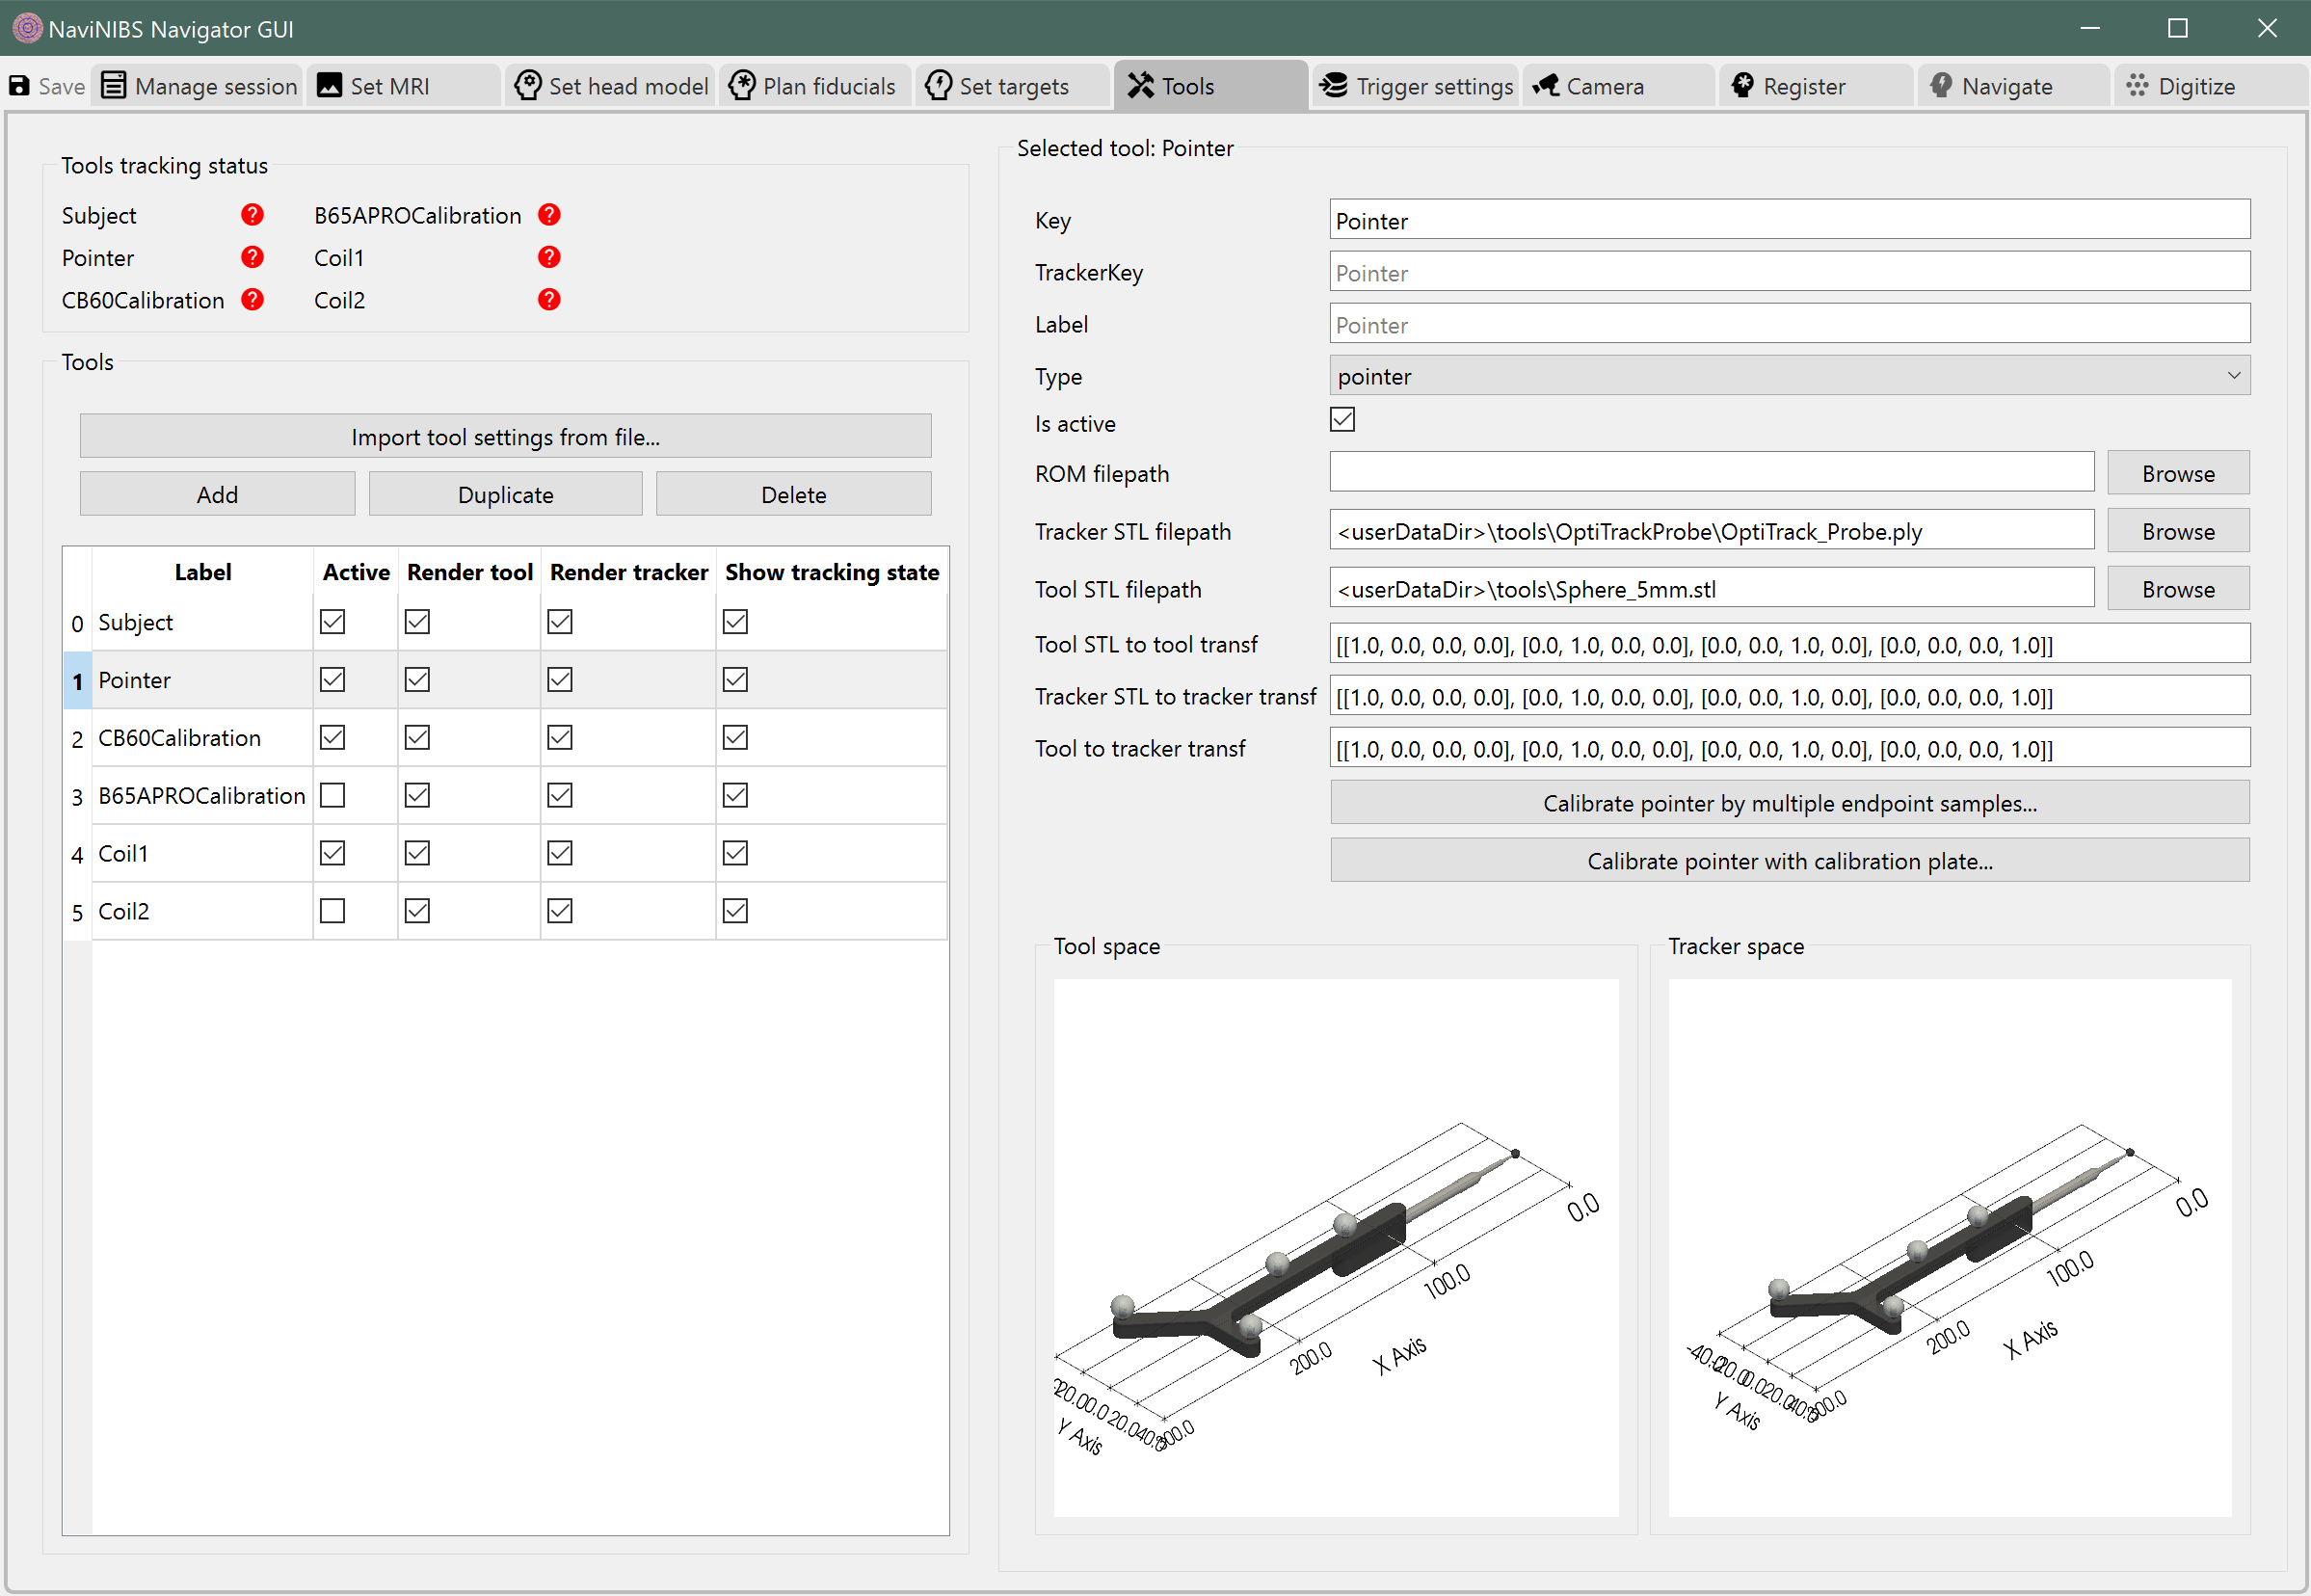Screen dimensions: 2311x1596
Task: Toggle Render tracker for CB60Calibration row
Action: click(560, 737)
